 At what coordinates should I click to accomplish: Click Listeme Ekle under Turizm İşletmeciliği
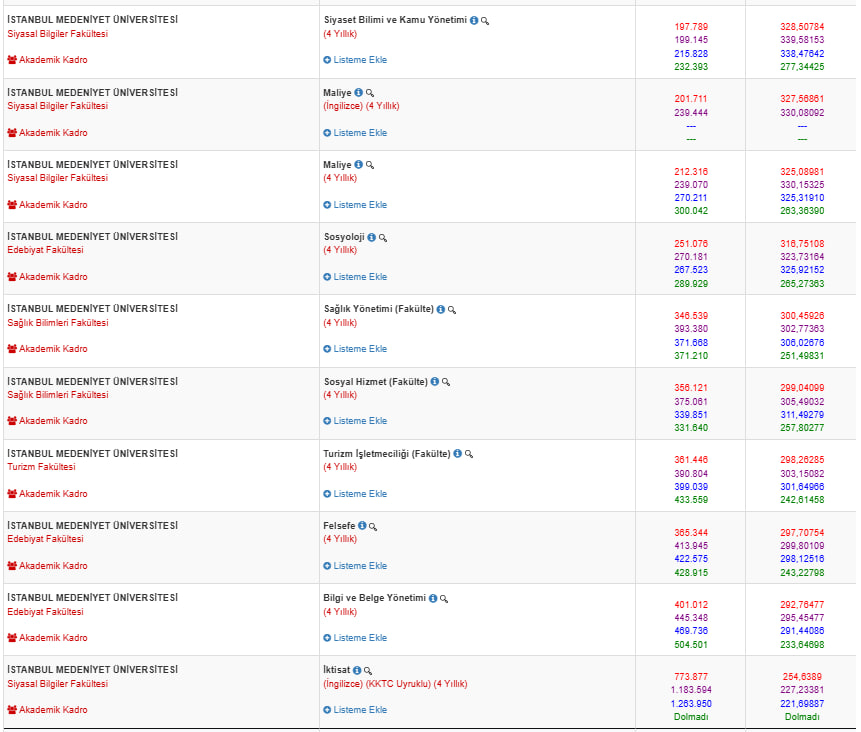(355, 494)
